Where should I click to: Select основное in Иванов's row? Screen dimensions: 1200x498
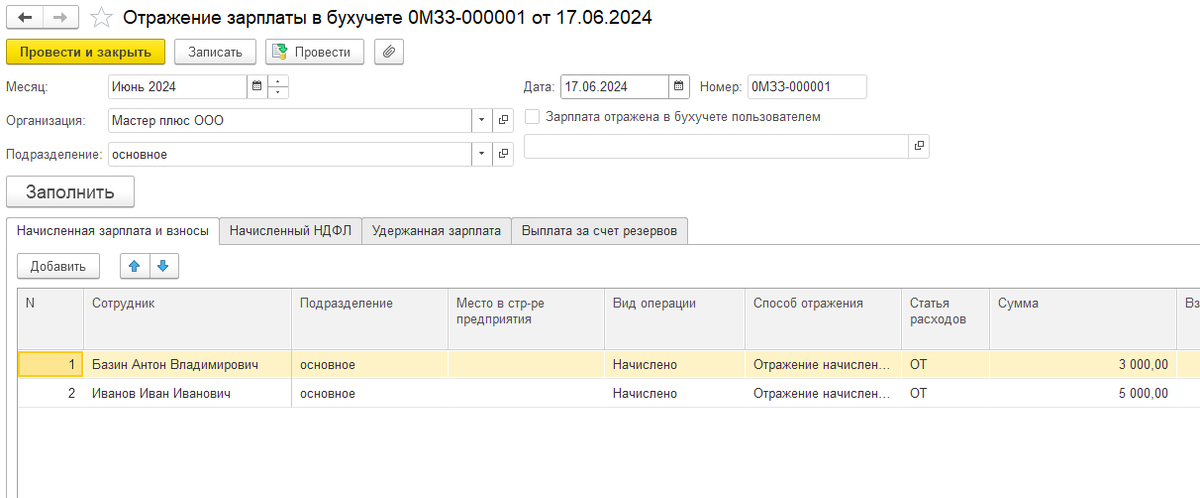370,394
